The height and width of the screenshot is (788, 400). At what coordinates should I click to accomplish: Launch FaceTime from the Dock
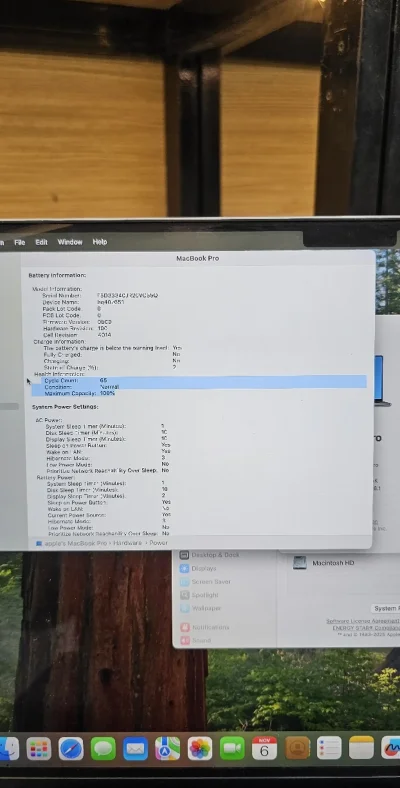[x=232, y=749]
